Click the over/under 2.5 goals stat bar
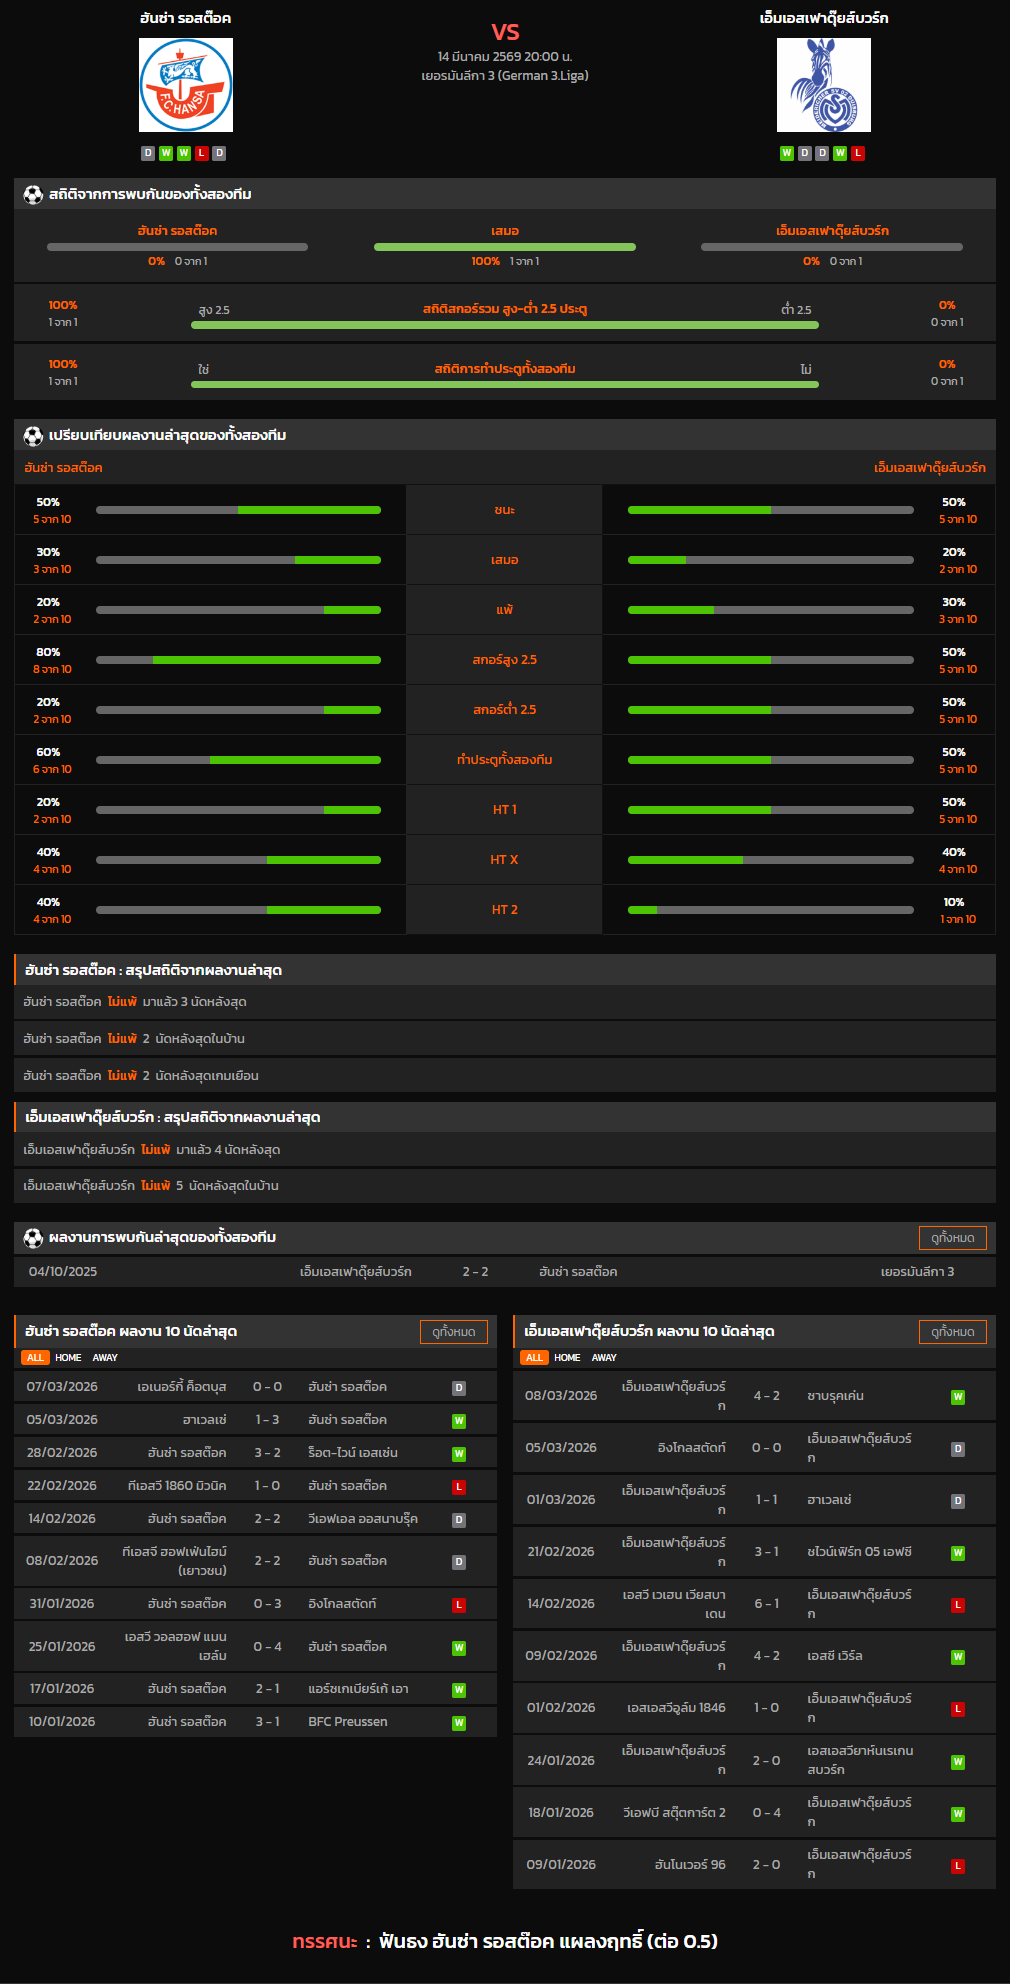This screenshot has height=1984, width=1010. point(504,325)
